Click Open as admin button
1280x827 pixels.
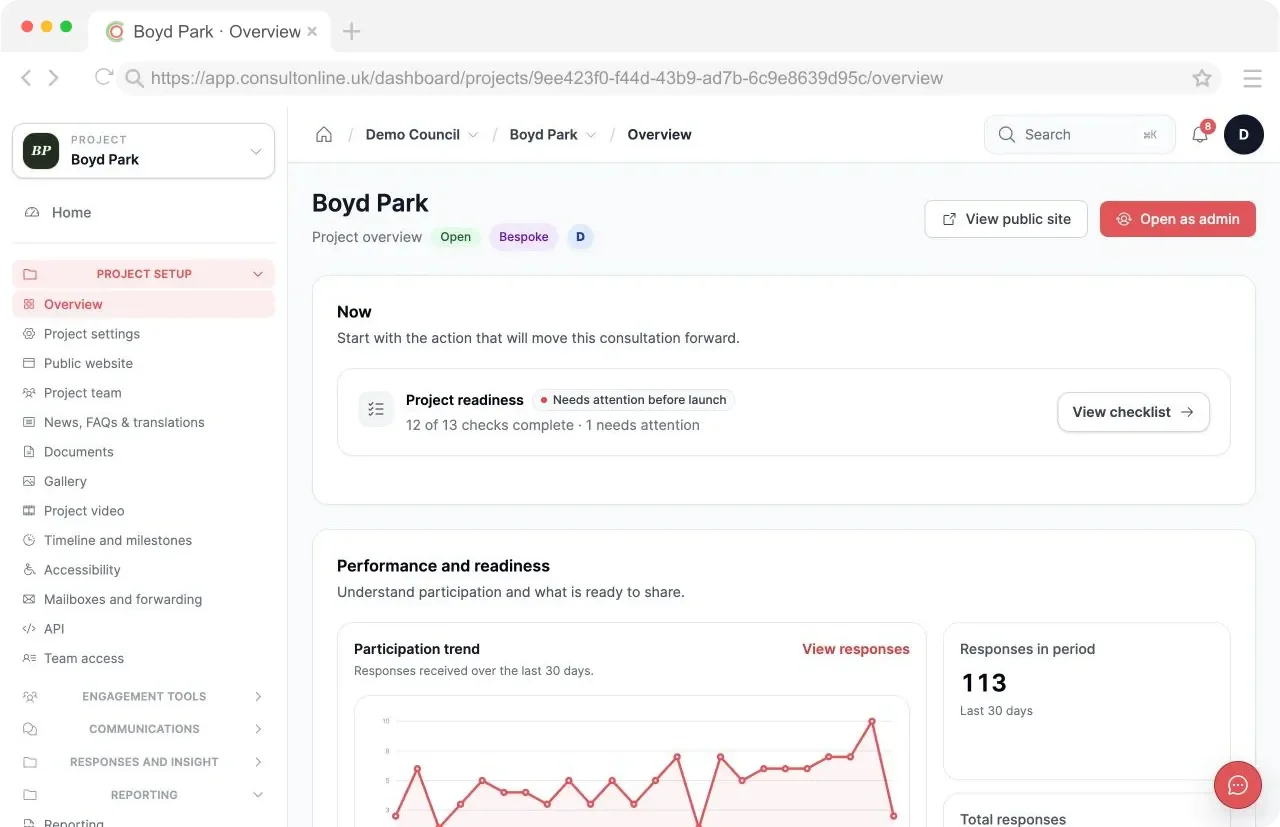point(1178,219)
